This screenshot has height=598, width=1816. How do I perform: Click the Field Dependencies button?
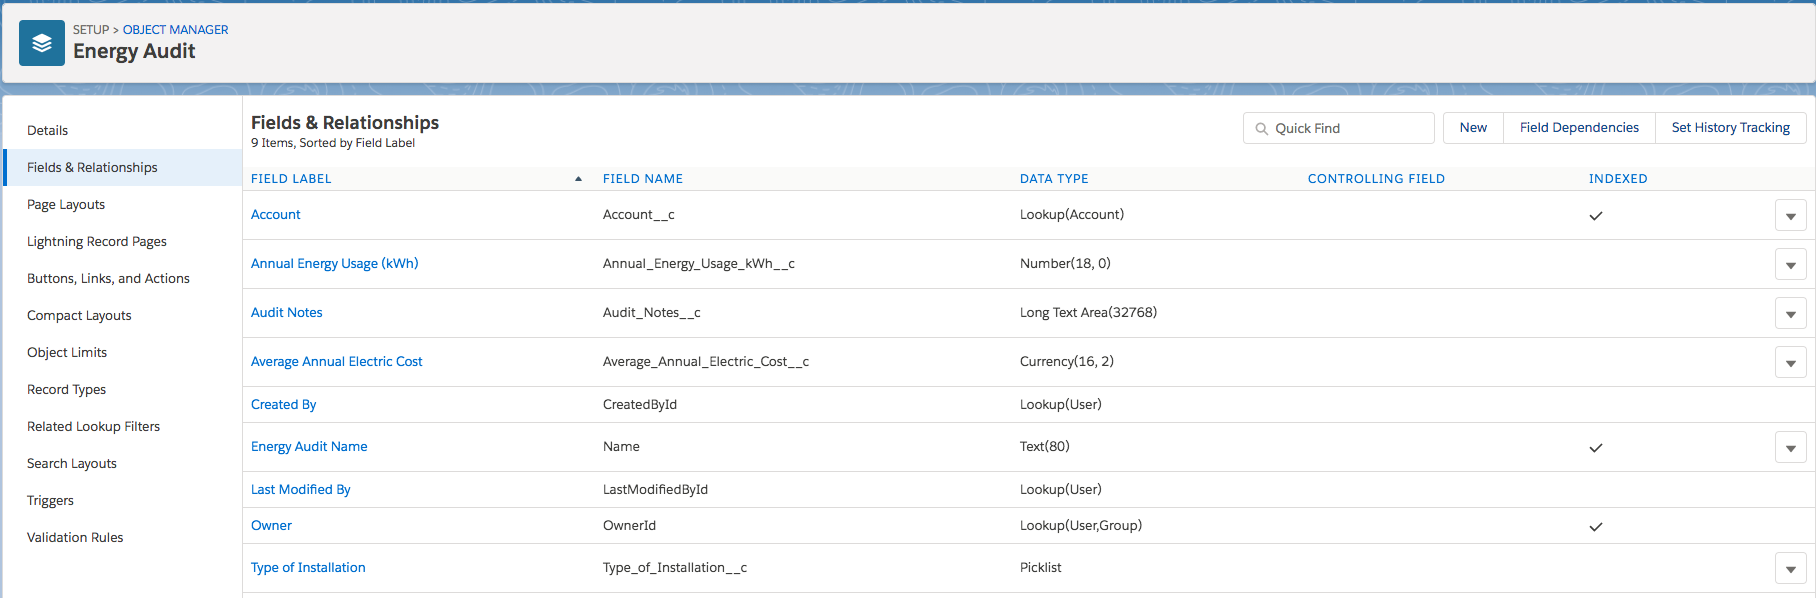click(x=1579, y=128)
